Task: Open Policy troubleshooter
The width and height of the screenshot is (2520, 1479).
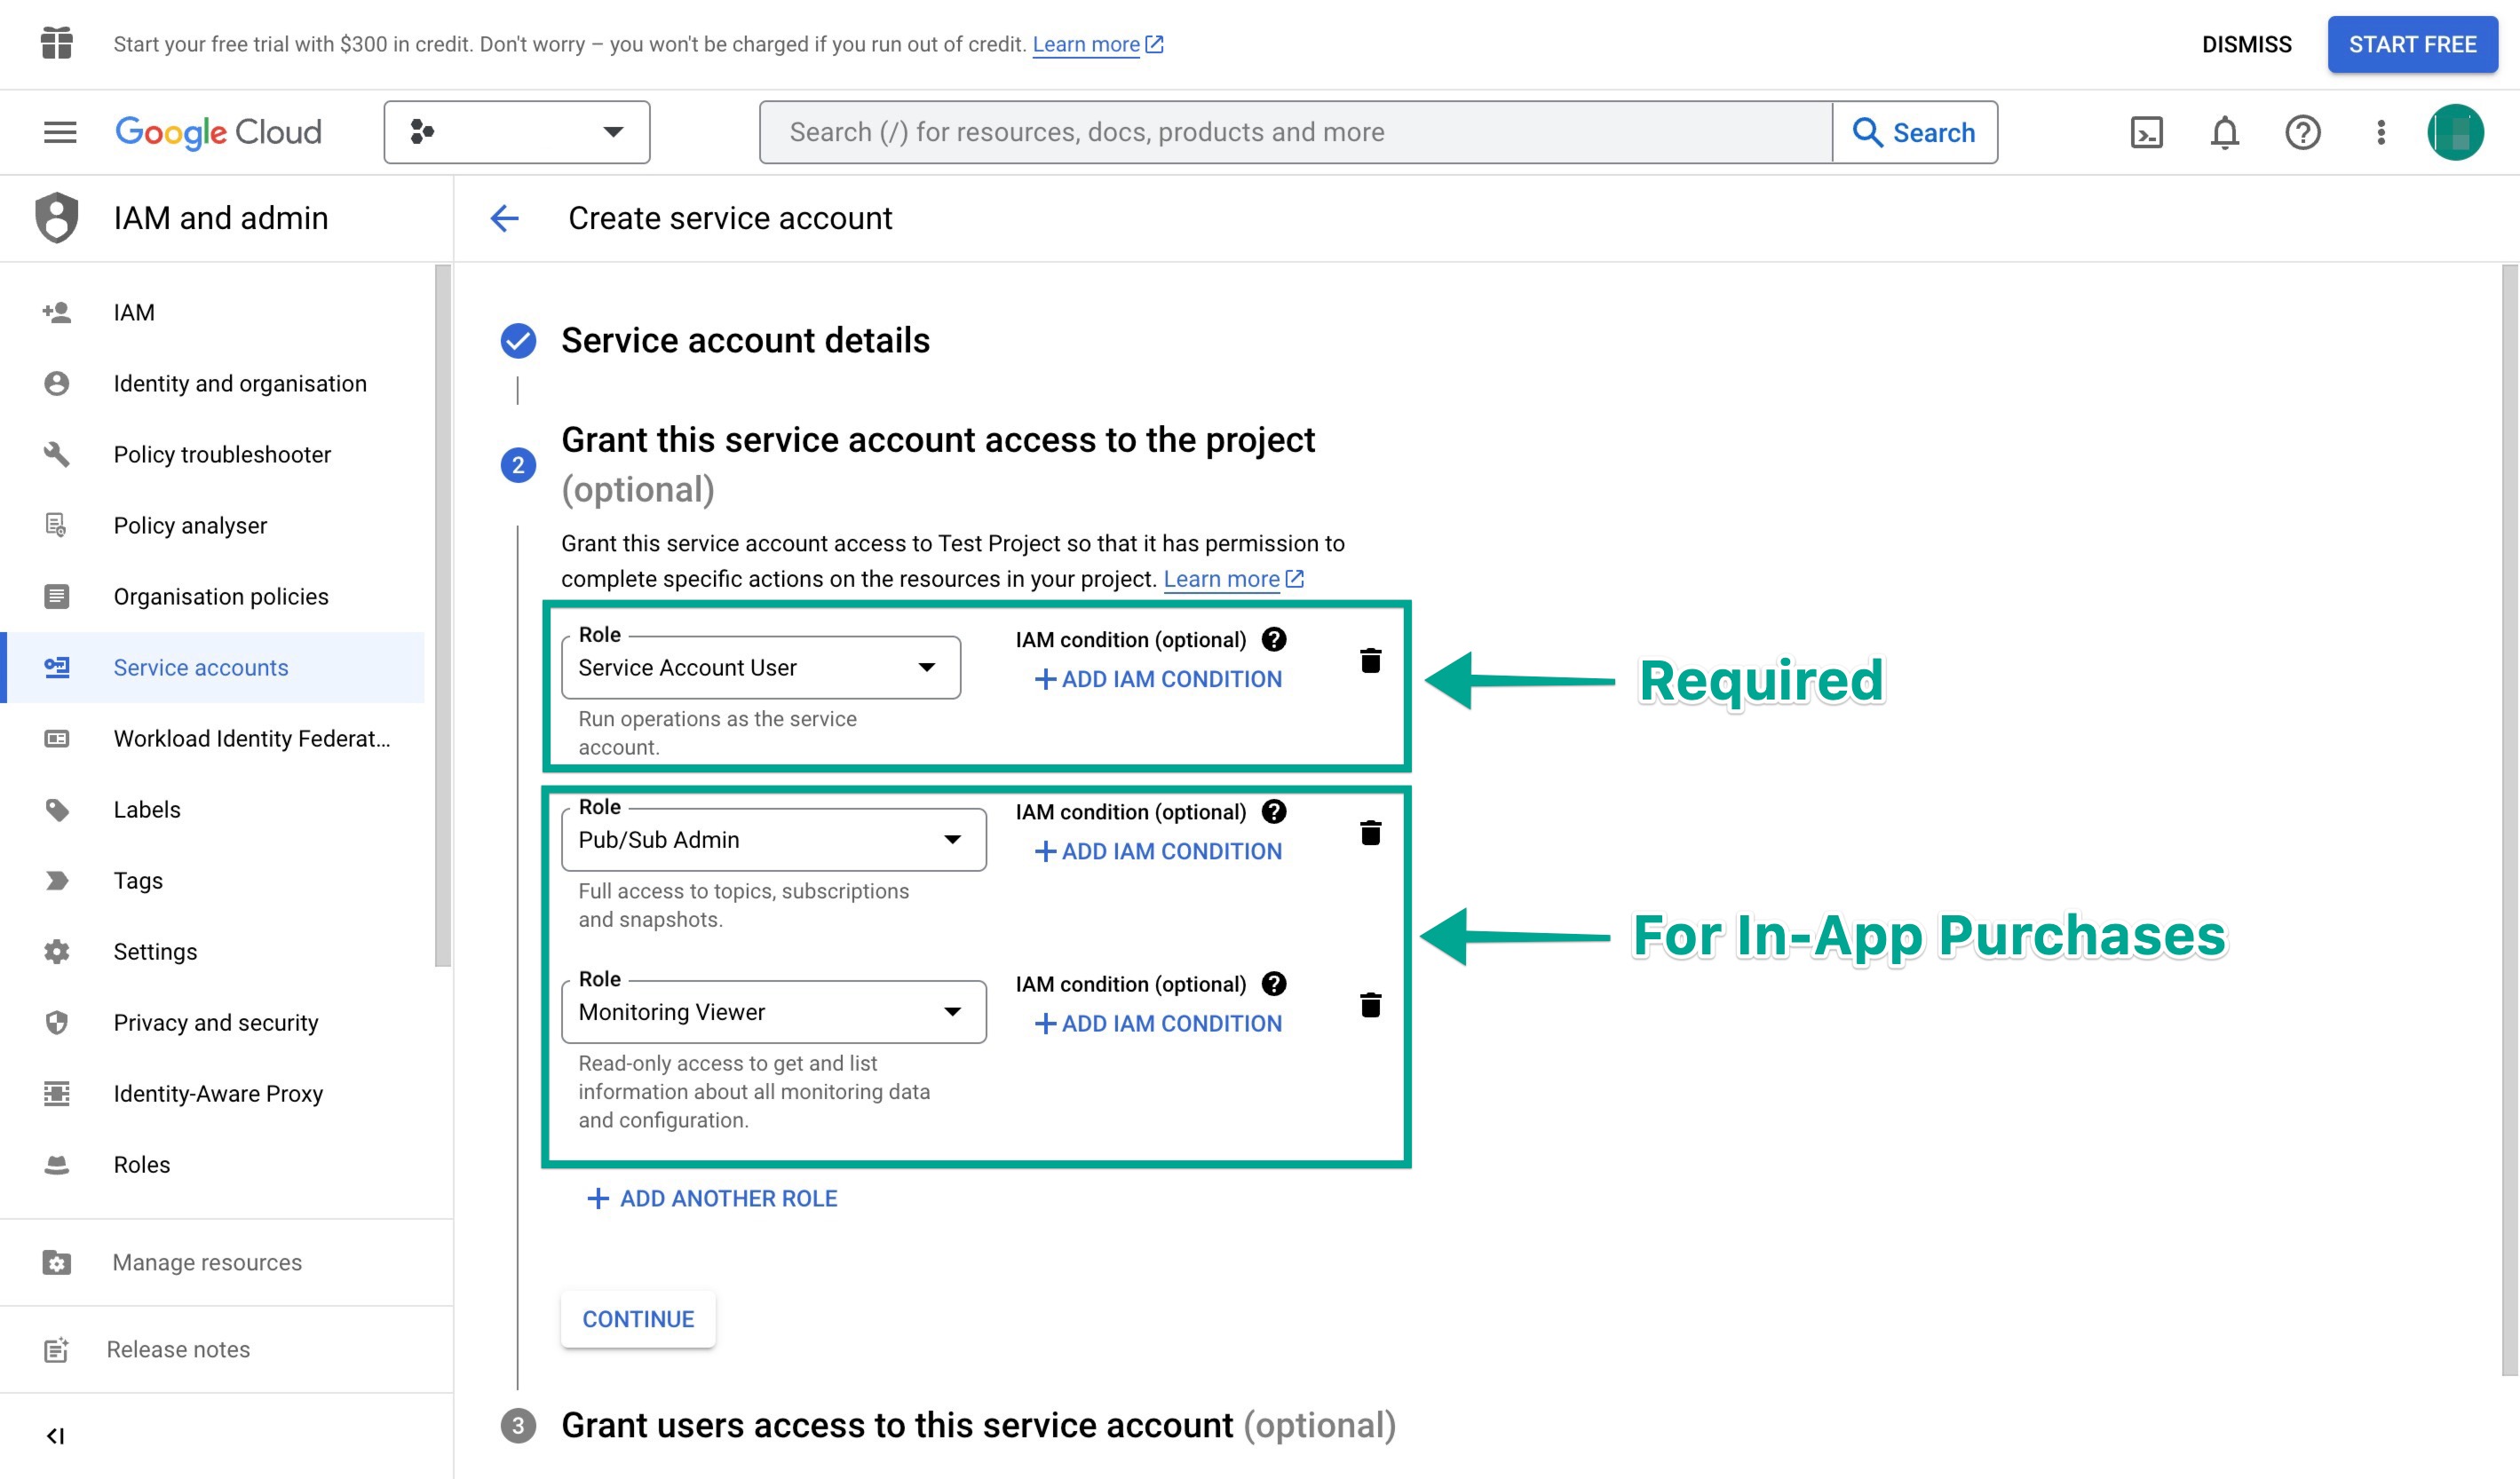Action: click(212, 454)
